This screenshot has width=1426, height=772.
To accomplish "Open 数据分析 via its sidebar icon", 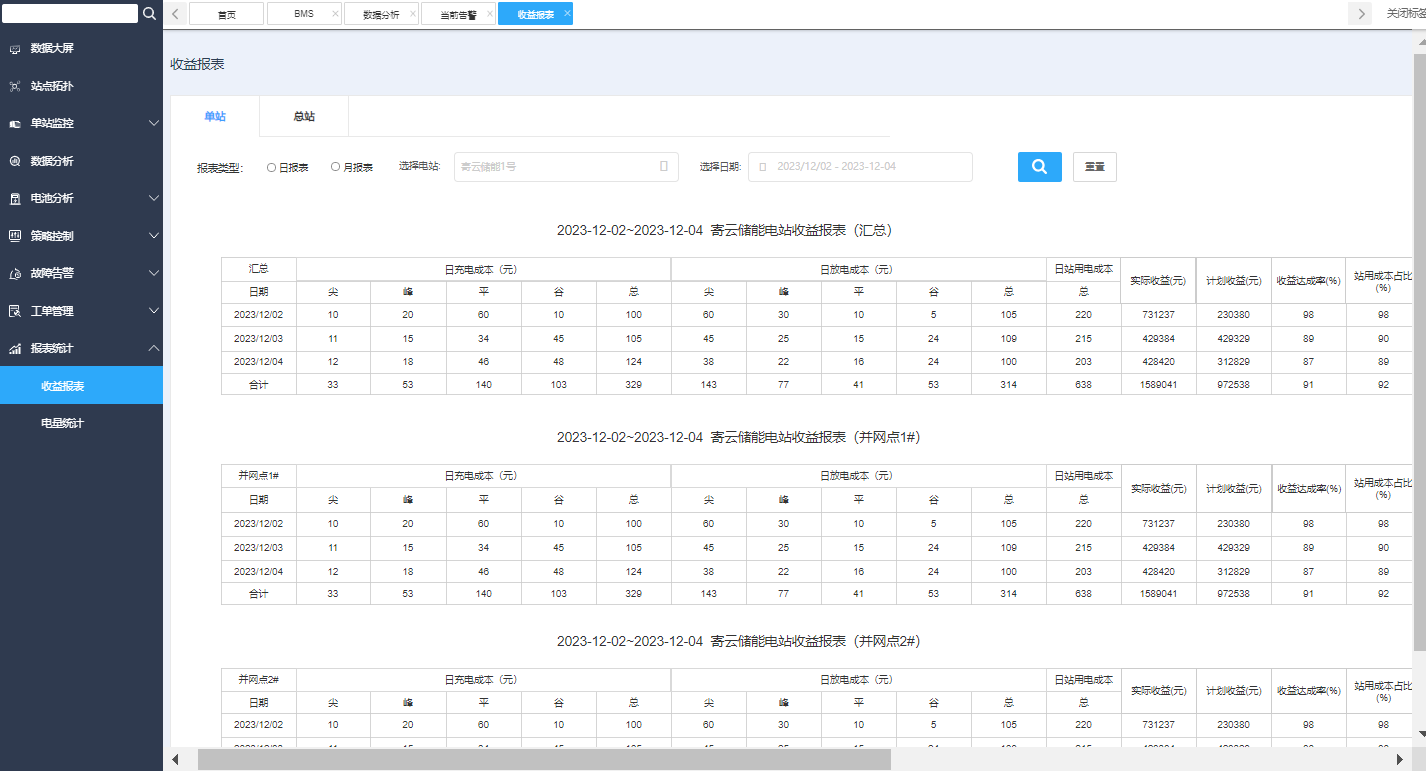I will pyautogui.click(x=15, y=161).
